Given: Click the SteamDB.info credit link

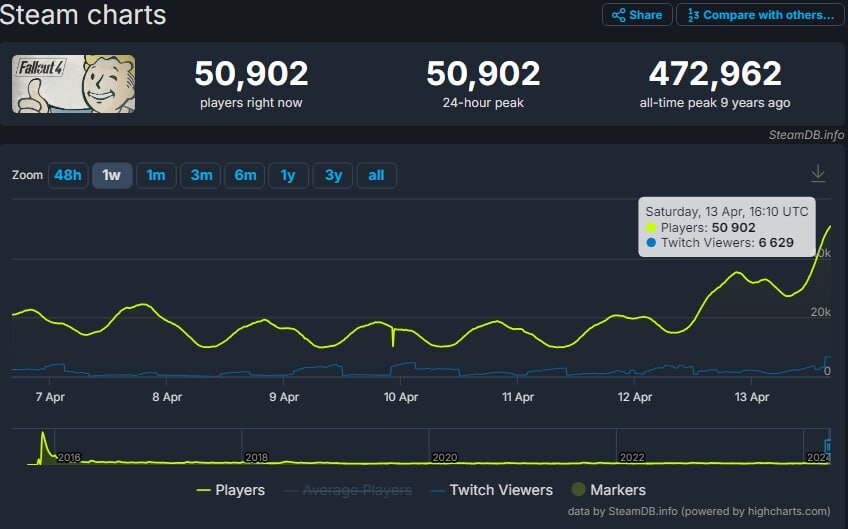Looking at the screenshot, I should (x=806, y=135).
